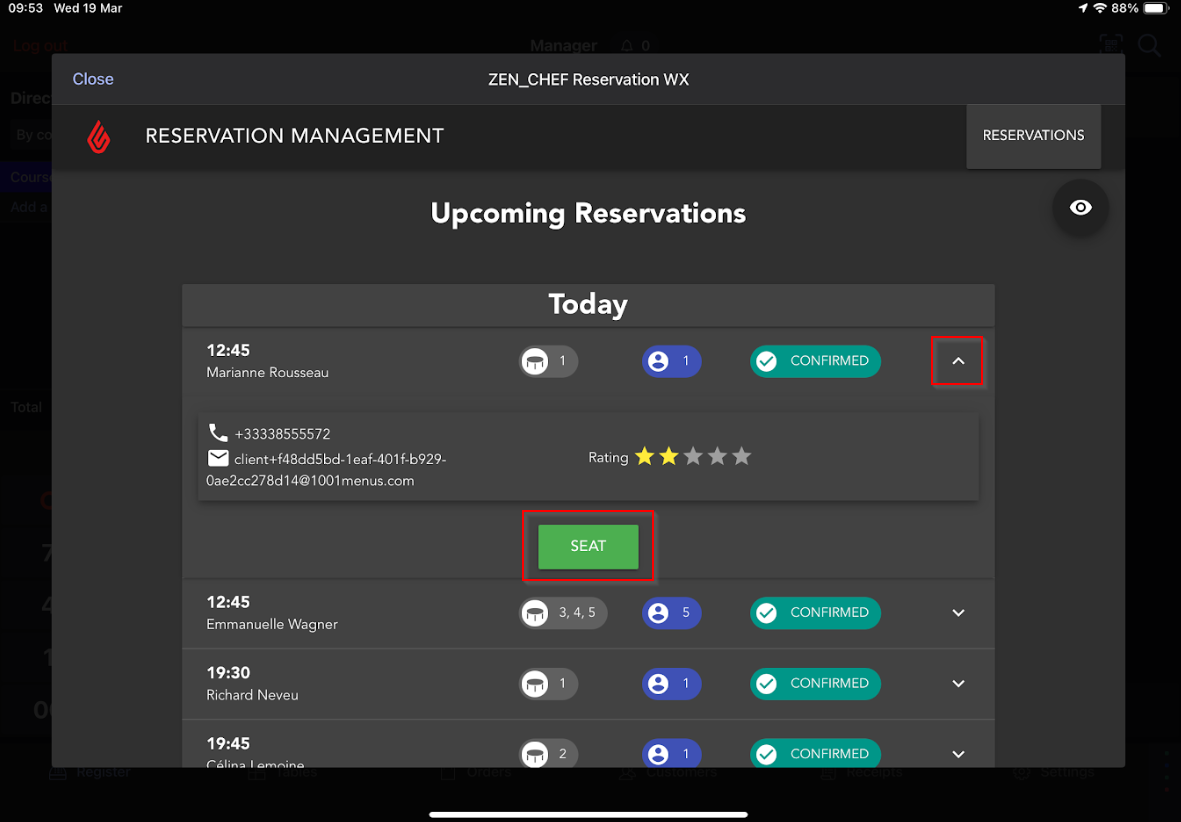Click tables 3, 4, 5 badge
1181x822 pixels.
563,613
